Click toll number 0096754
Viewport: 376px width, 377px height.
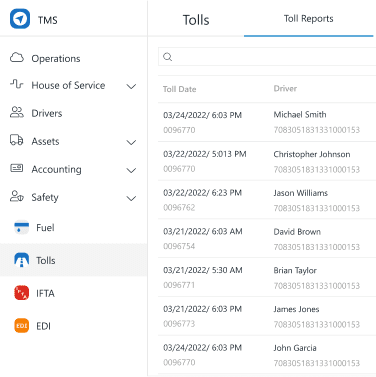click(x=179, y=246)
